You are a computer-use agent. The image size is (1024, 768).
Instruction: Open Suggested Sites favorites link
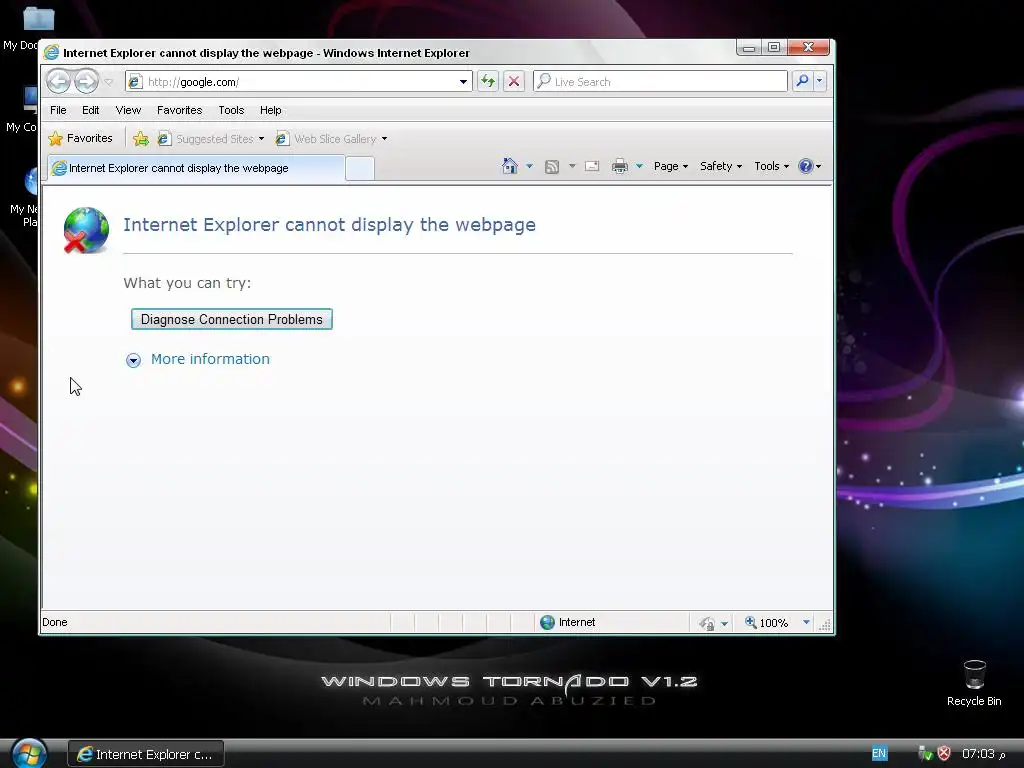210,138
